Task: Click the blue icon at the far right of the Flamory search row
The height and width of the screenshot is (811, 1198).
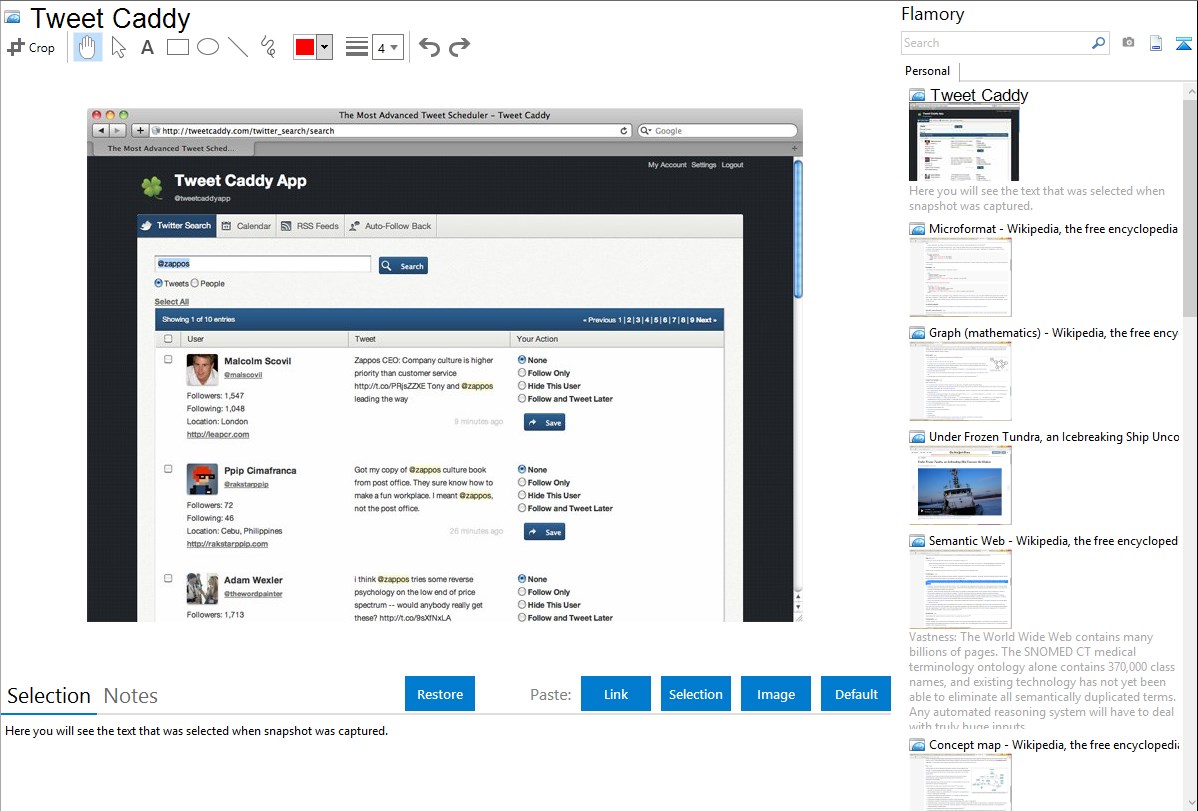Action: [1183, 43]
